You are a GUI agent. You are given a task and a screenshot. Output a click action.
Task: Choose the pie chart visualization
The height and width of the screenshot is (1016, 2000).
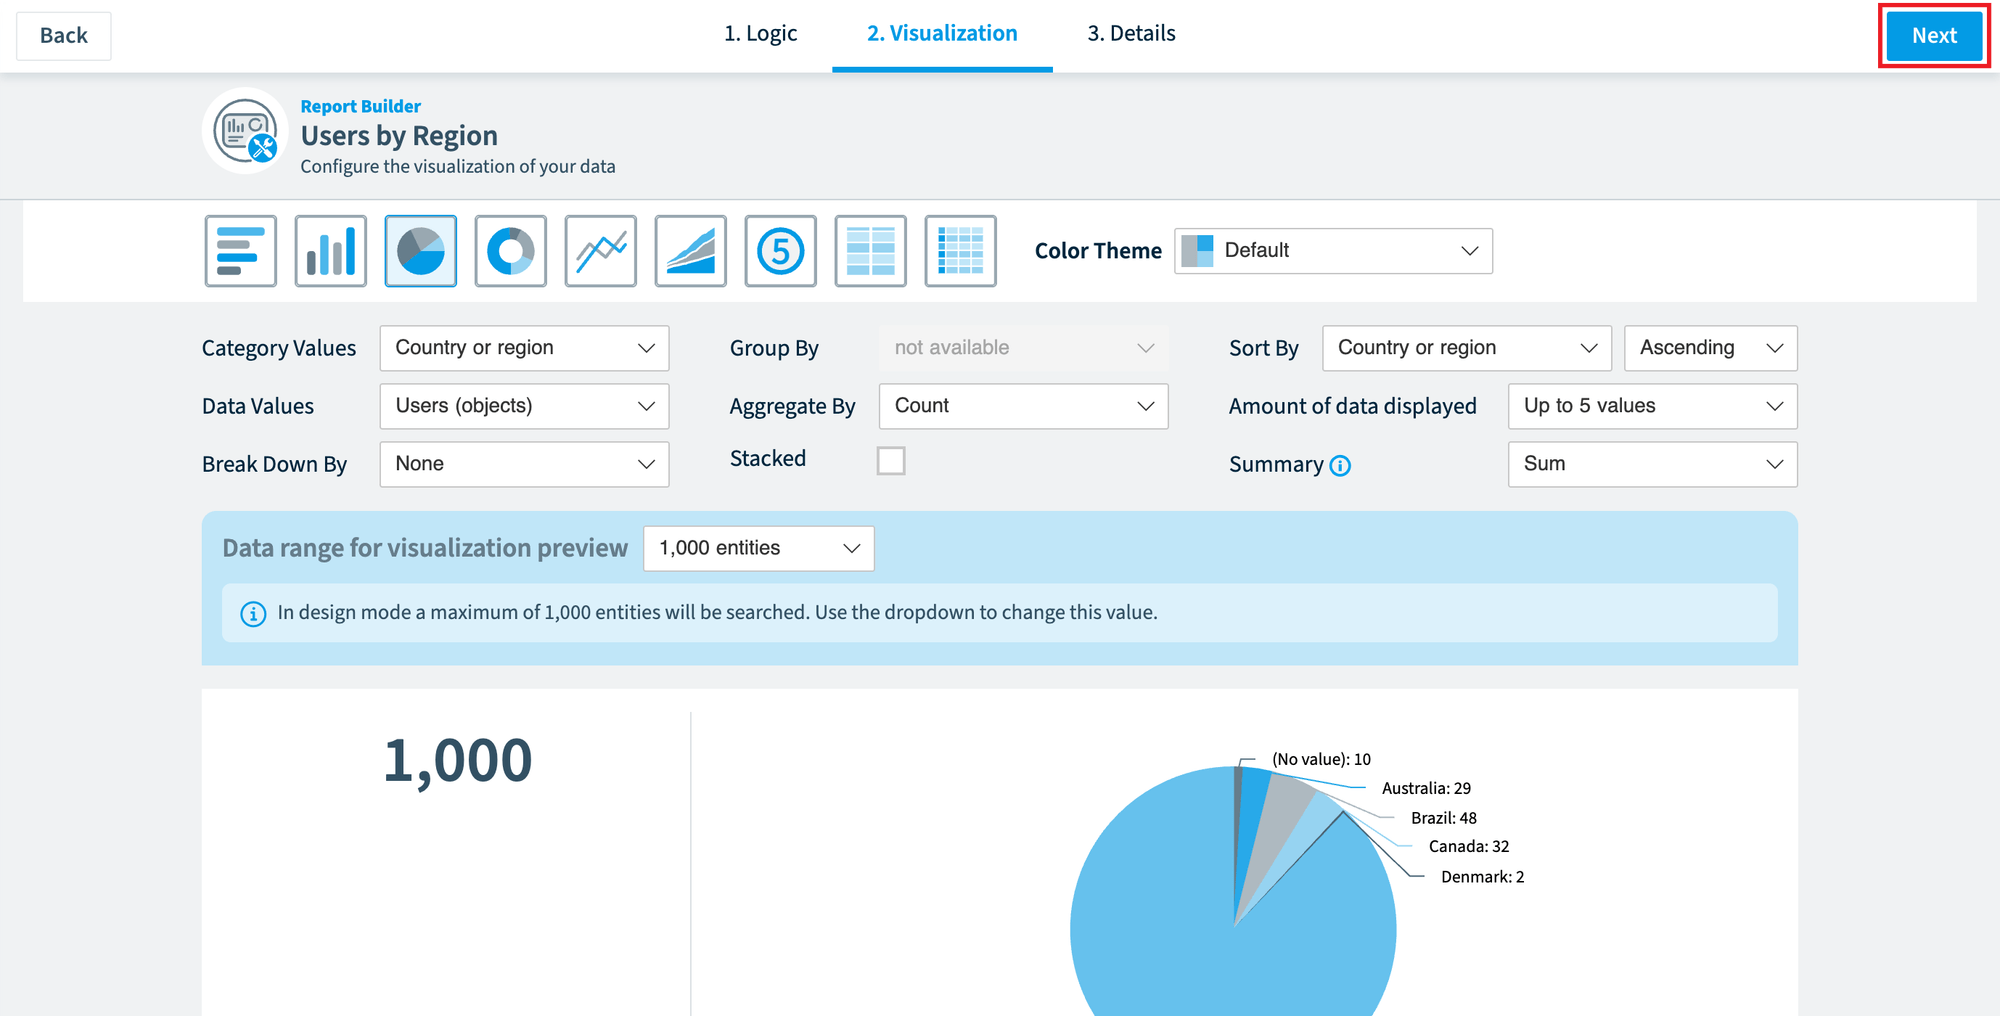421,251
